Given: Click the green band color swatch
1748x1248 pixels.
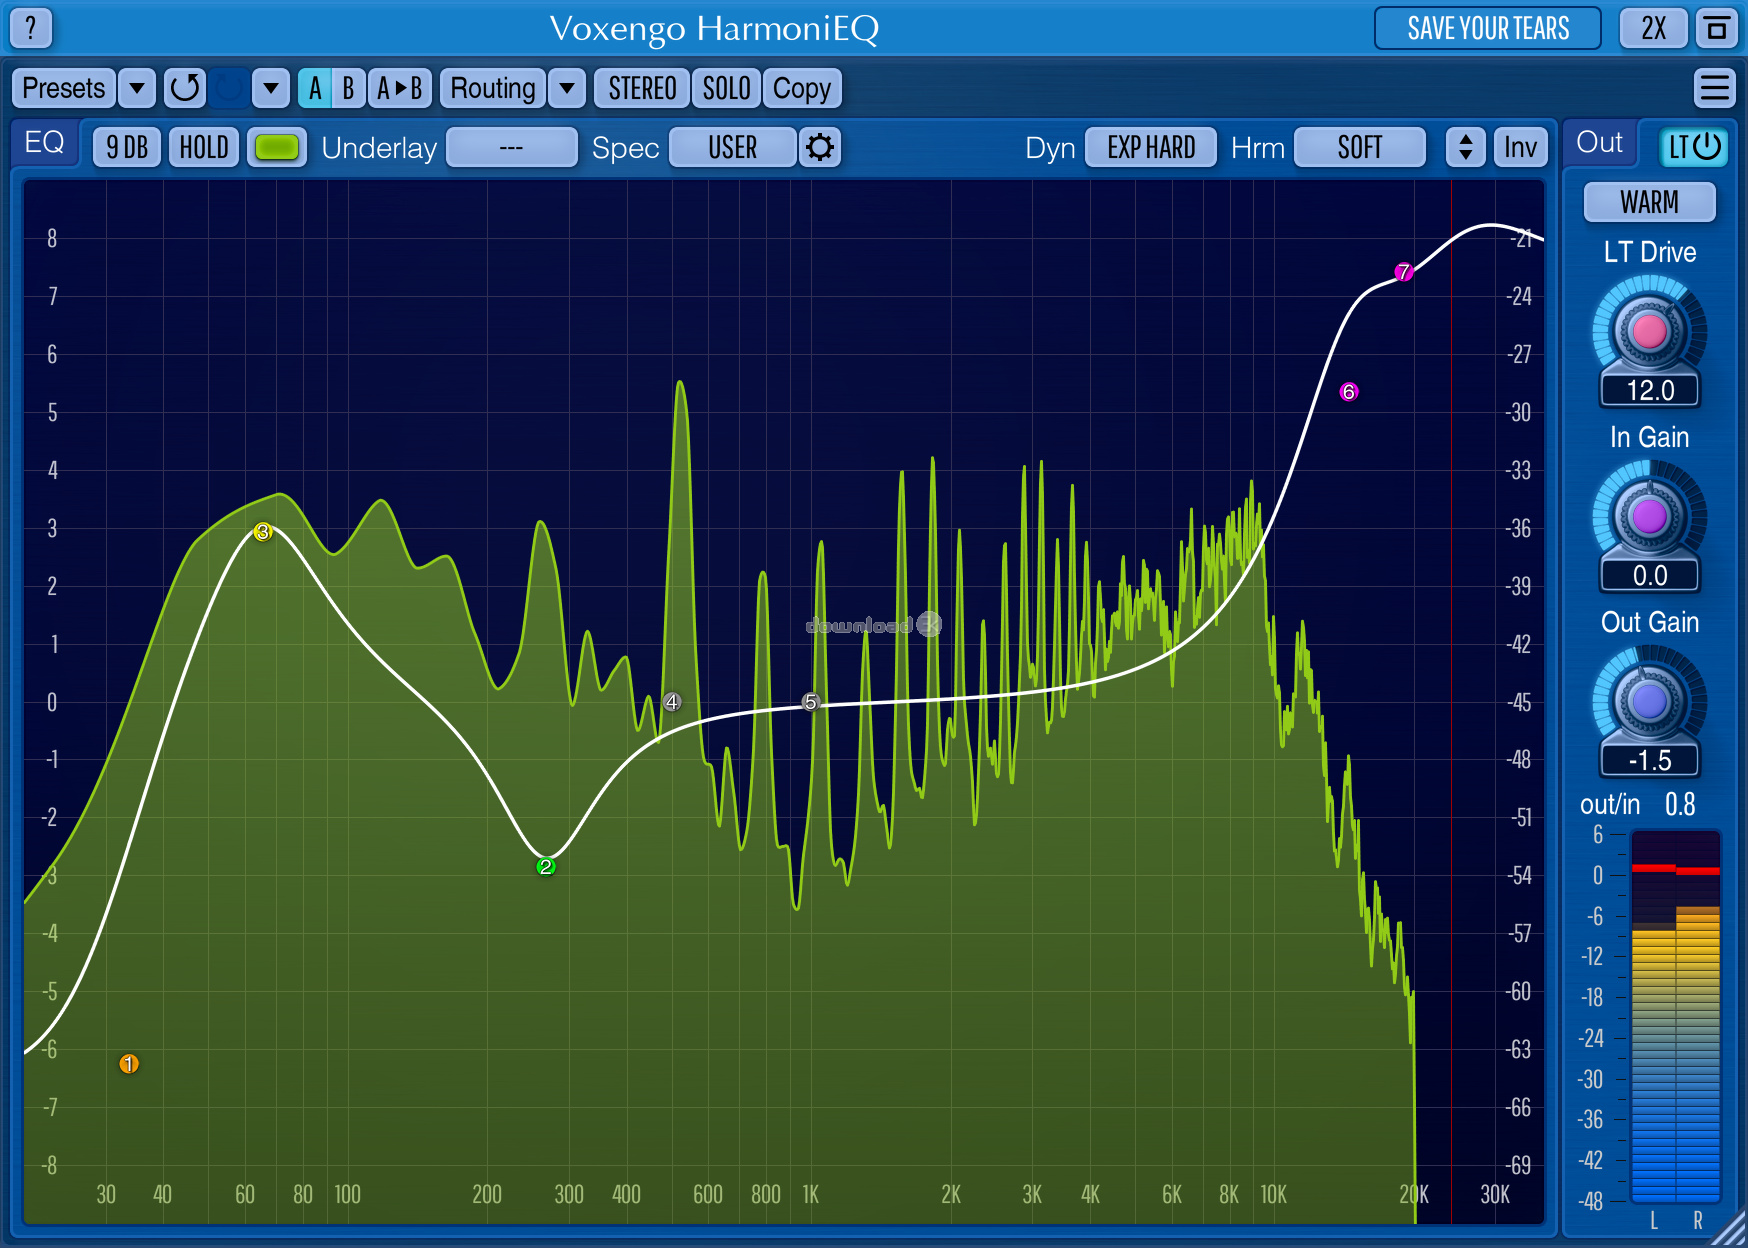Looking at the screenshot, I should pos(277,147).
